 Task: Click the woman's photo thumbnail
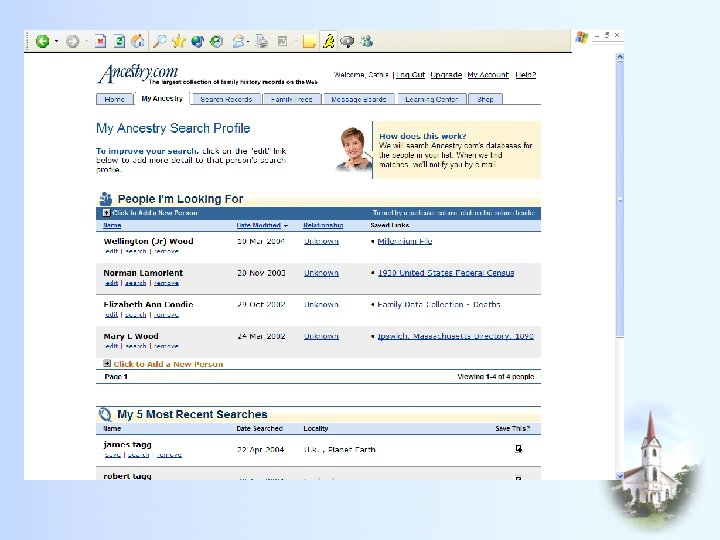pyautogui.click(x=354, y=149)
